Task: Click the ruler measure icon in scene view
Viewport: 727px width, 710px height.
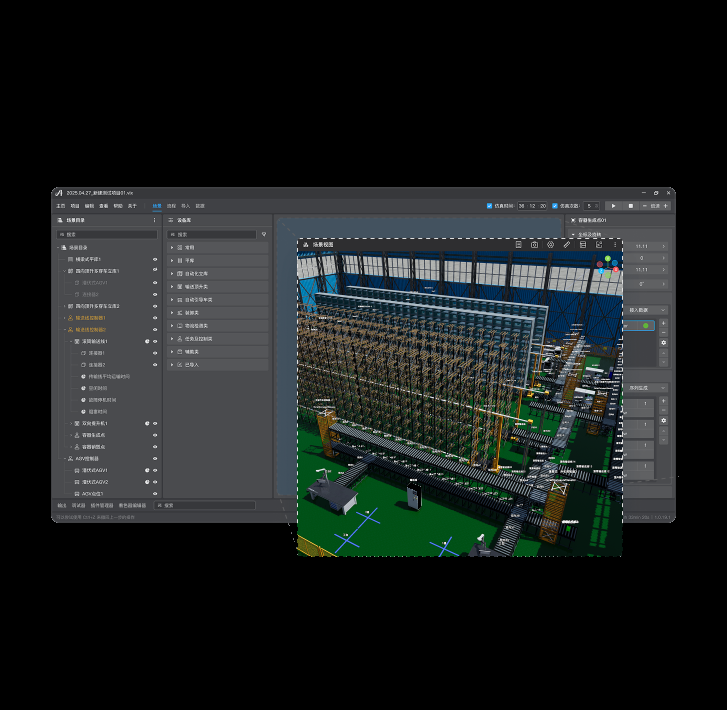Action: (567, 244)
